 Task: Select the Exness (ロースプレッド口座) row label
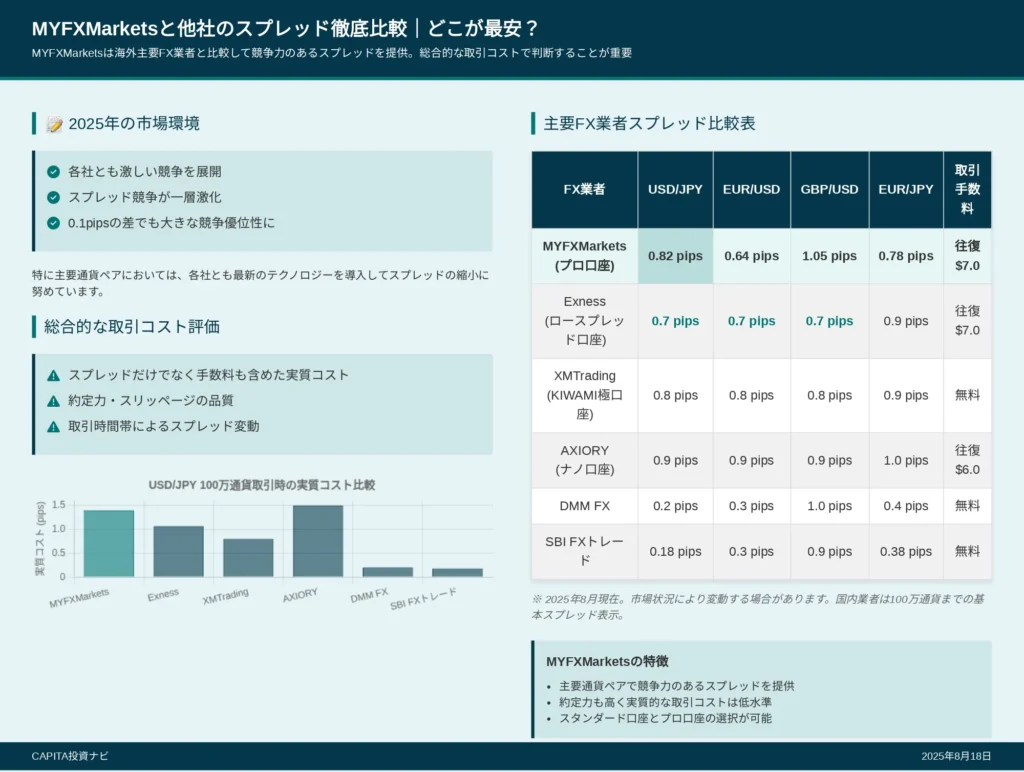(584, 321)
